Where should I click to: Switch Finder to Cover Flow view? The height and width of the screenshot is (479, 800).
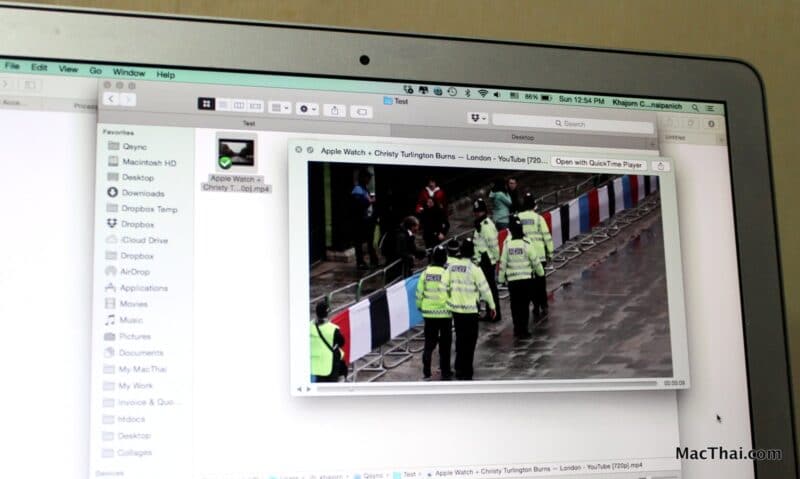(255, 105)
